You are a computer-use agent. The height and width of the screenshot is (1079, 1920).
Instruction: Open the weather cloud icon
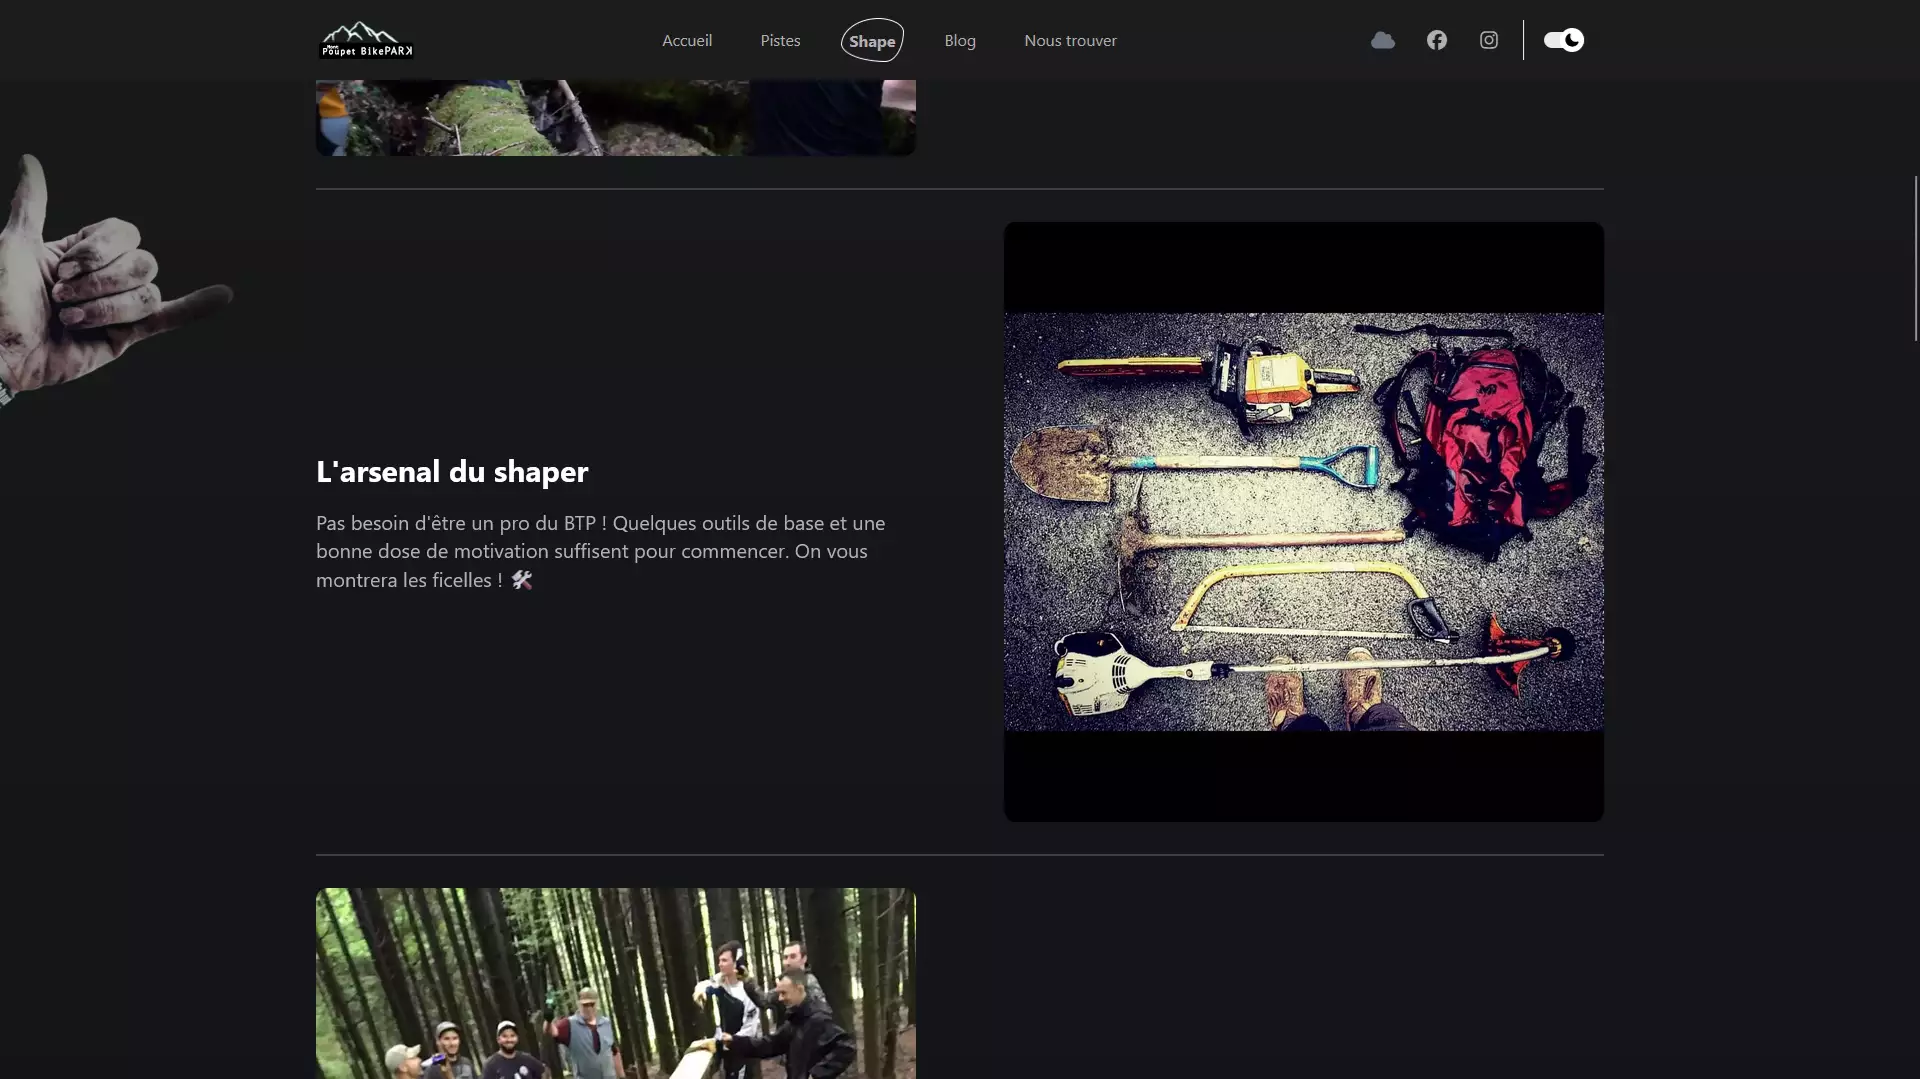click(1382, 40)
